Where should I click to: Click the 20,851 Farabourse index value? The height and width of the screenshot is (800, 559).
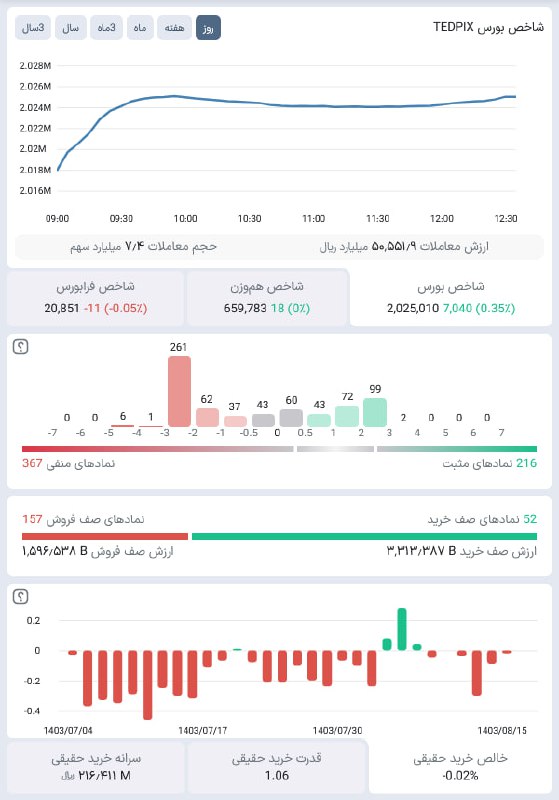tap(62, 308)
